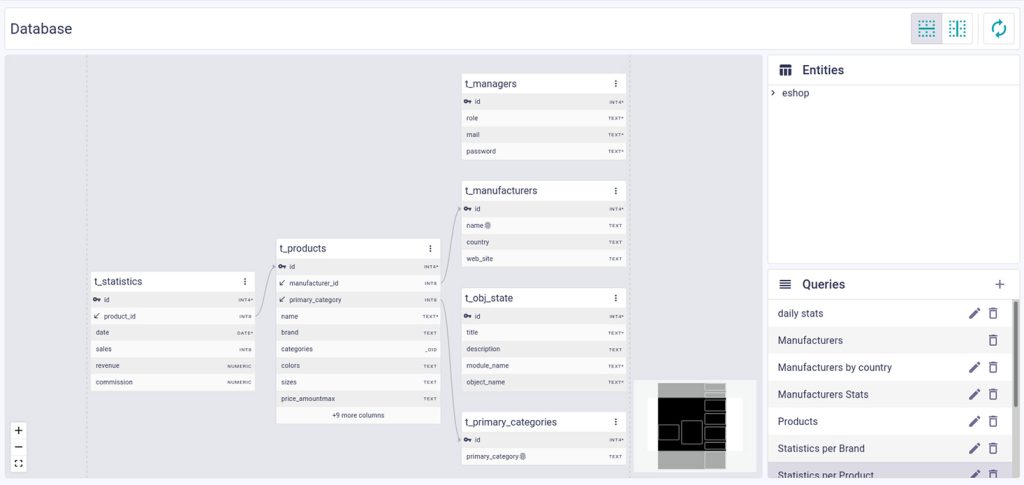Select the t_obj_state table header
The height and width of the screenshot is (485, 1024).
(x=543, y=298)
